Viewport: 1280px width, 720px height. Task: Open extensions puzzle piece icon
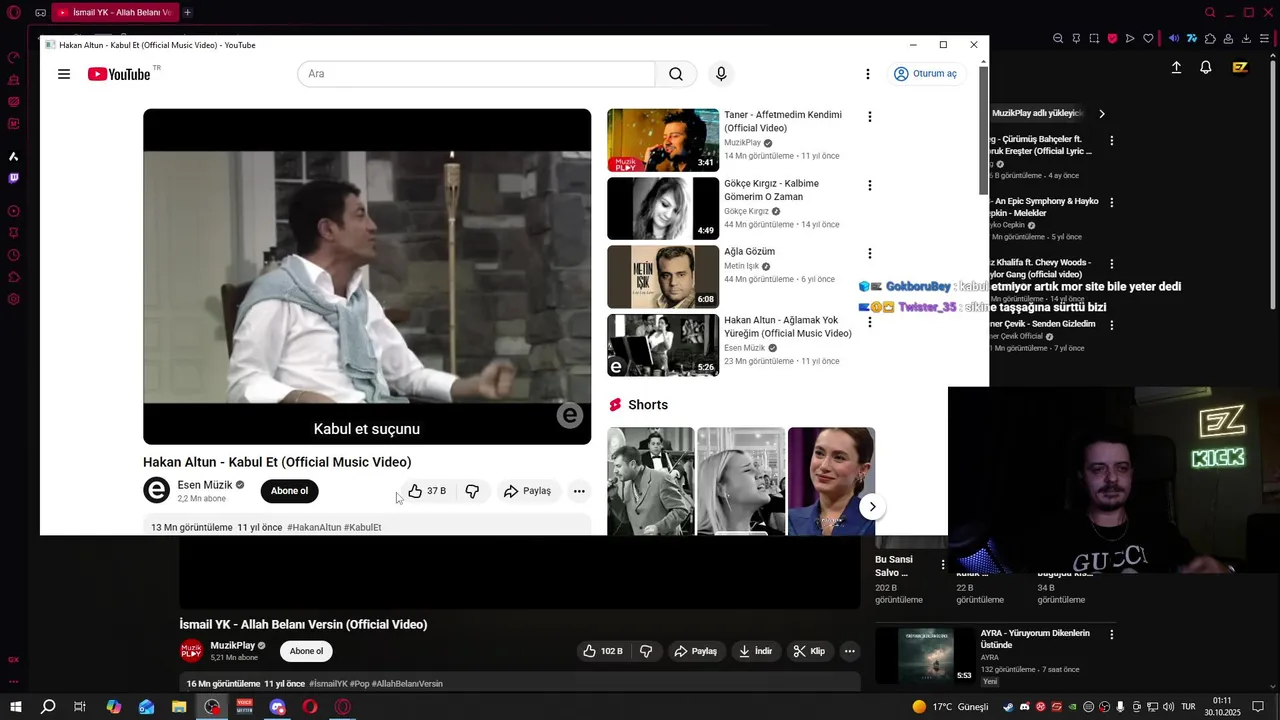point(1210,39)
